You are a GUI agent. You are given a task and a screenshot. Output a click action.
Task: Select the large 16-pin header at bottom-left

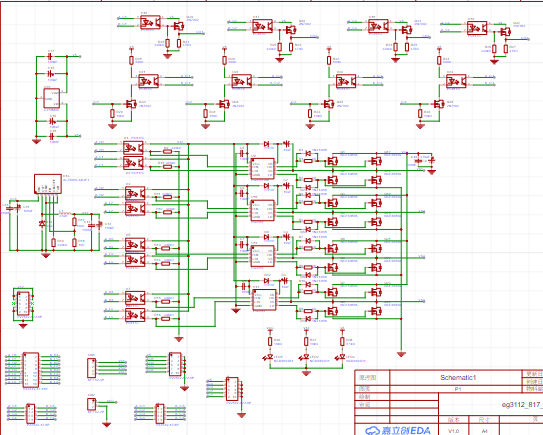coord(31,370)
